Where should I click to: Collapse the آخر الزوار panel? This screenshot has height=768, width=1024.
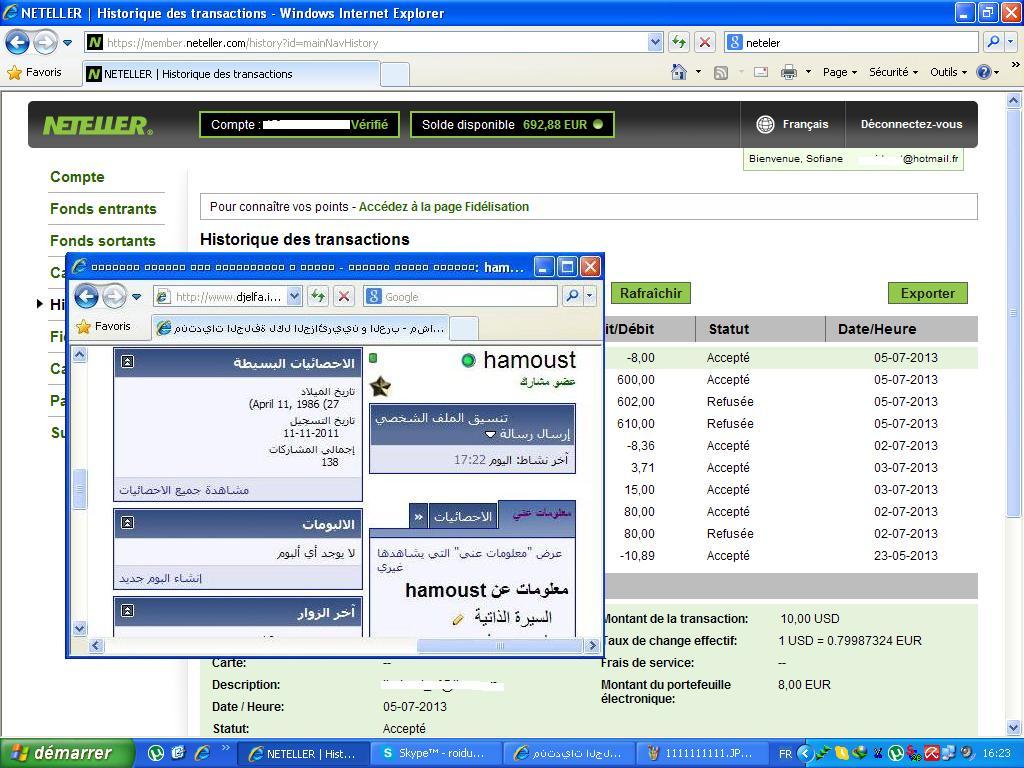pyautogui.click(x=127, y=611)
